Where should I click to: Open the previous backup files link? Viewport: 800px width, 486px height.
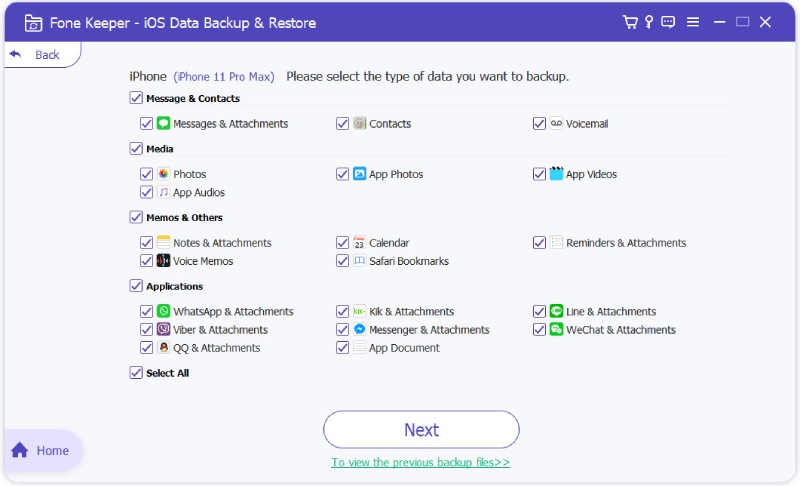click(420, 462)
